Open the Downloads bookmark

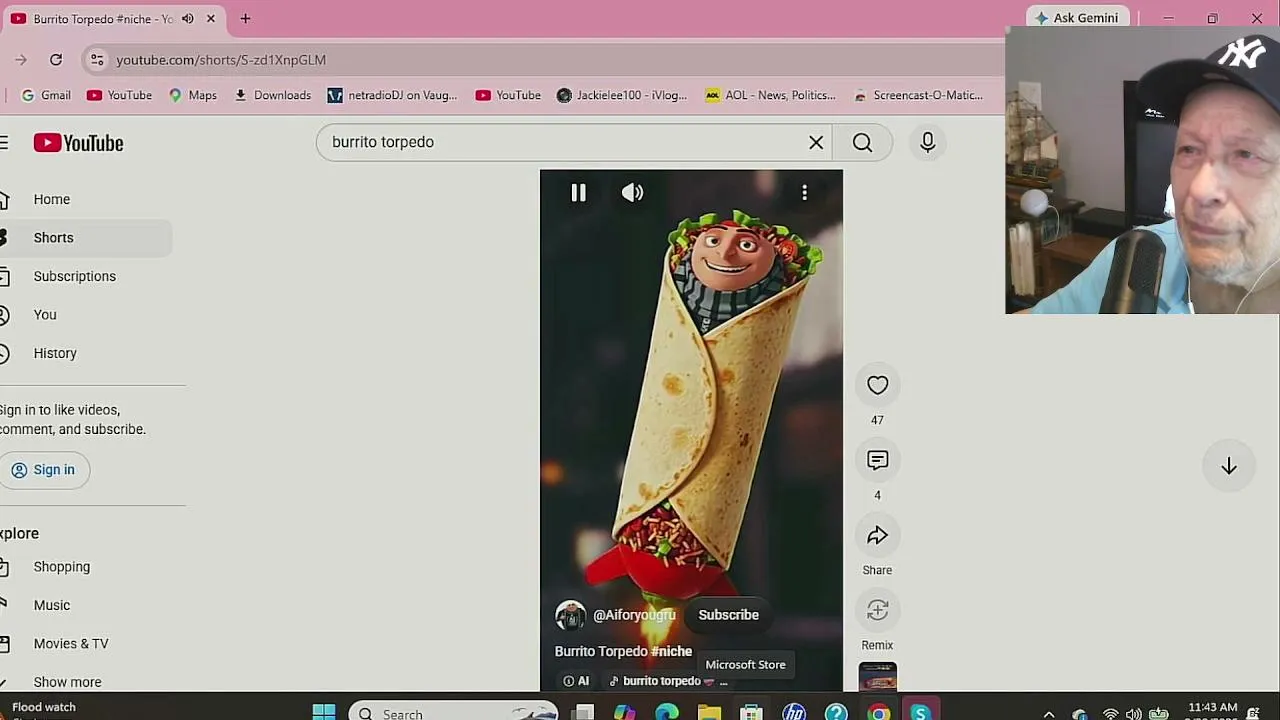coord(272,95)
